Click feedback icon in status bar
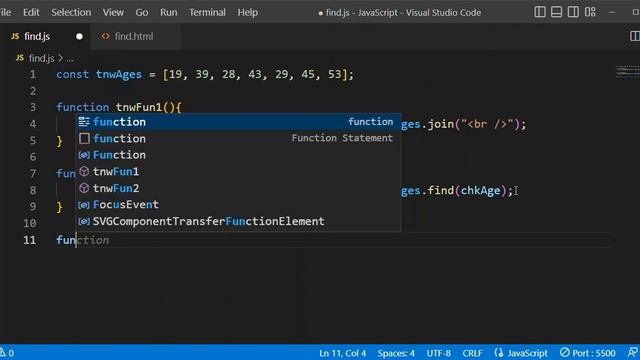This screenshot has height=360, width=640. [633, 353]
